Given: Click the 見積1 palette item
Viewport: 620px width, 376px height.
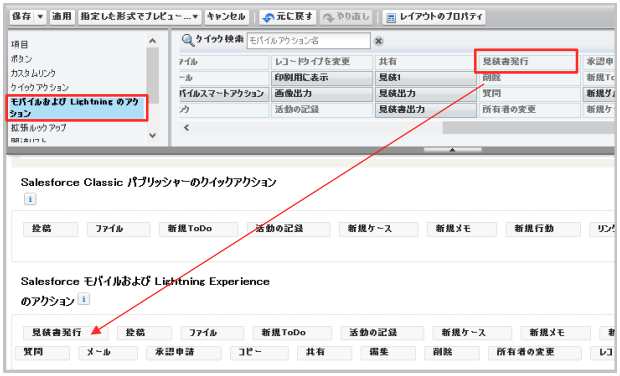Looking at the screenshot, I should point(425,77).
